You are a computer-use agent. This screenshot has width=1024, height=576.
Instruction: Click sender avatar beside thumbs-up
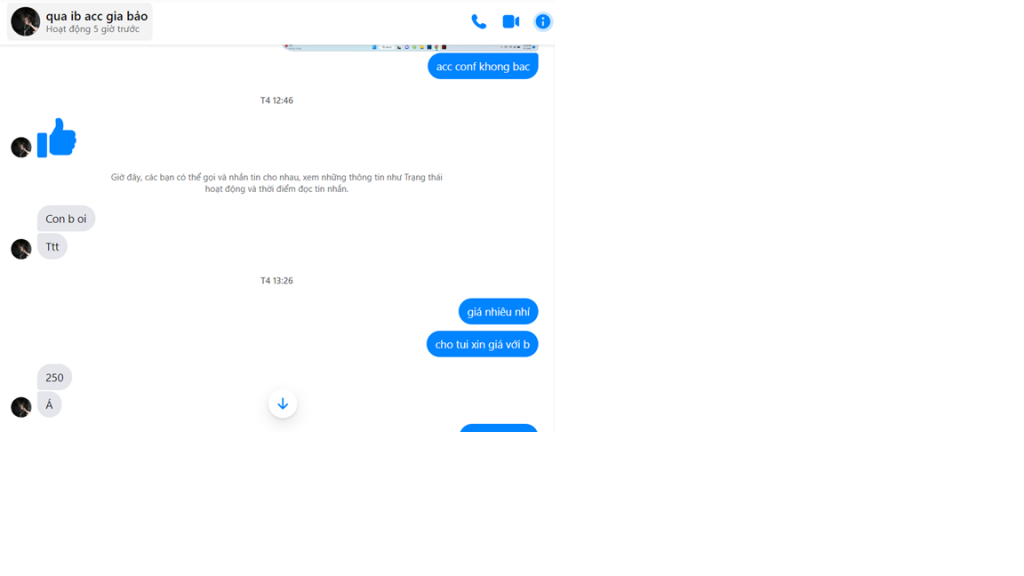point(21,147)
